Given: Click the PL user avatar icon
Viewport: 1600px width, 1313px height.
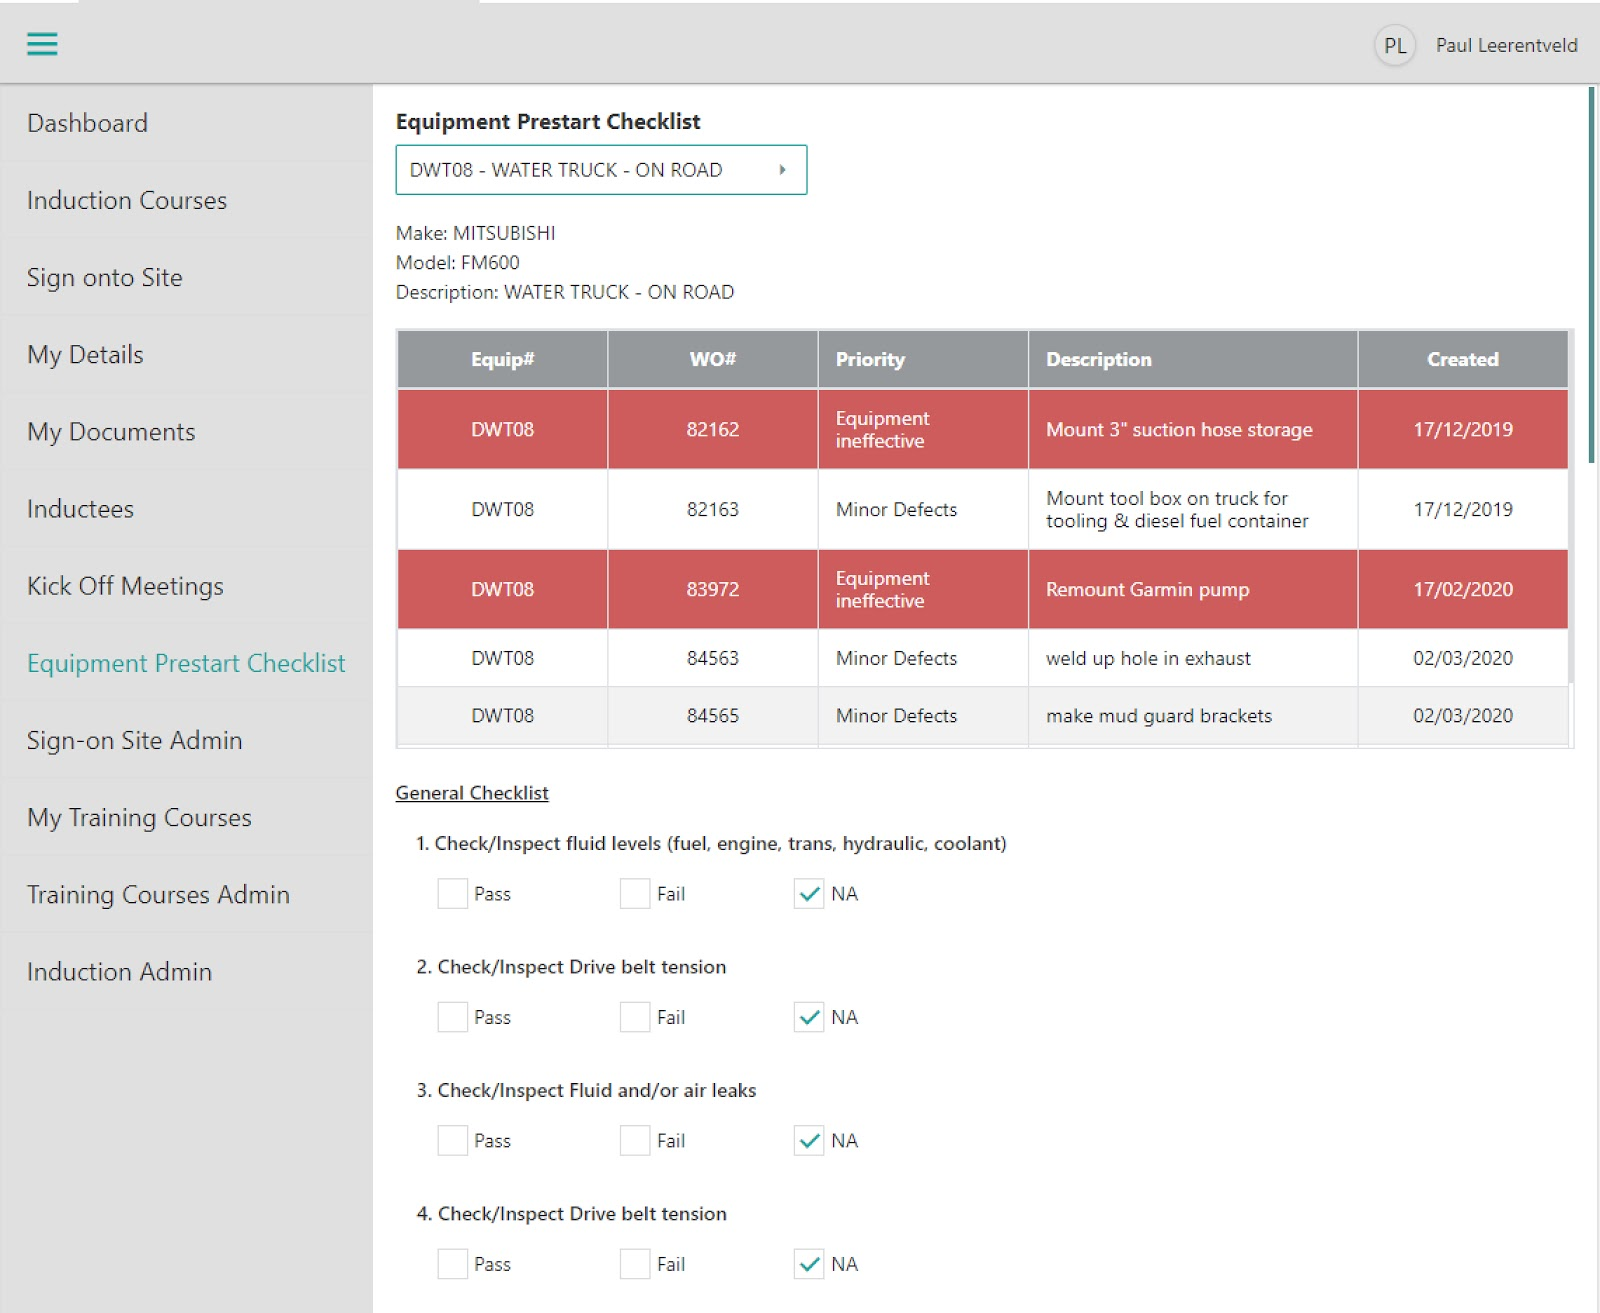Looking at the screenshot, I should click(1394, 46).
